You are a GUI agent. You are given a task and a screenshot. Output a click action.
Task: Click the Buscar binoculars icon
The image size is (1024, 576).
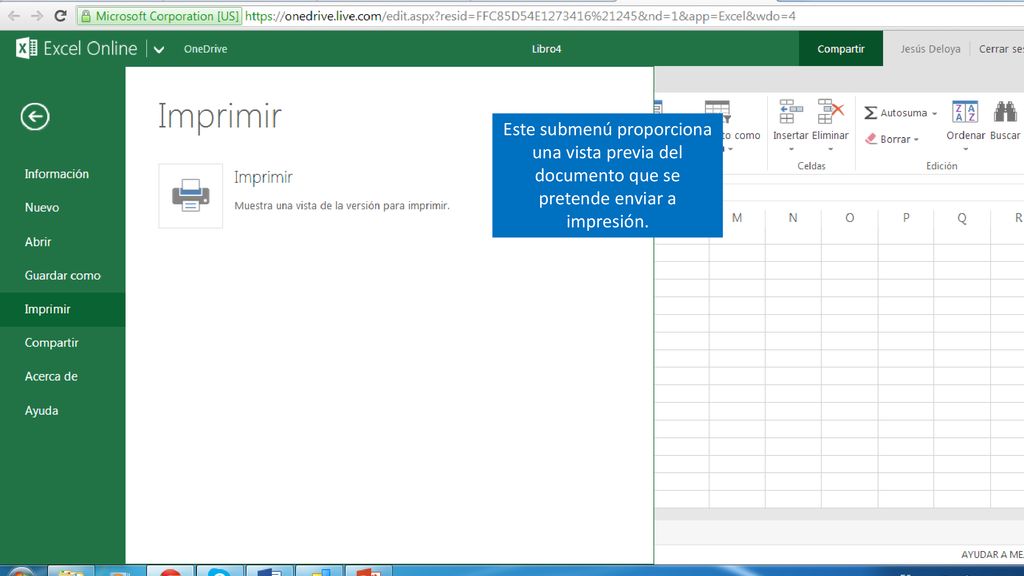(x=1005, y=112)
